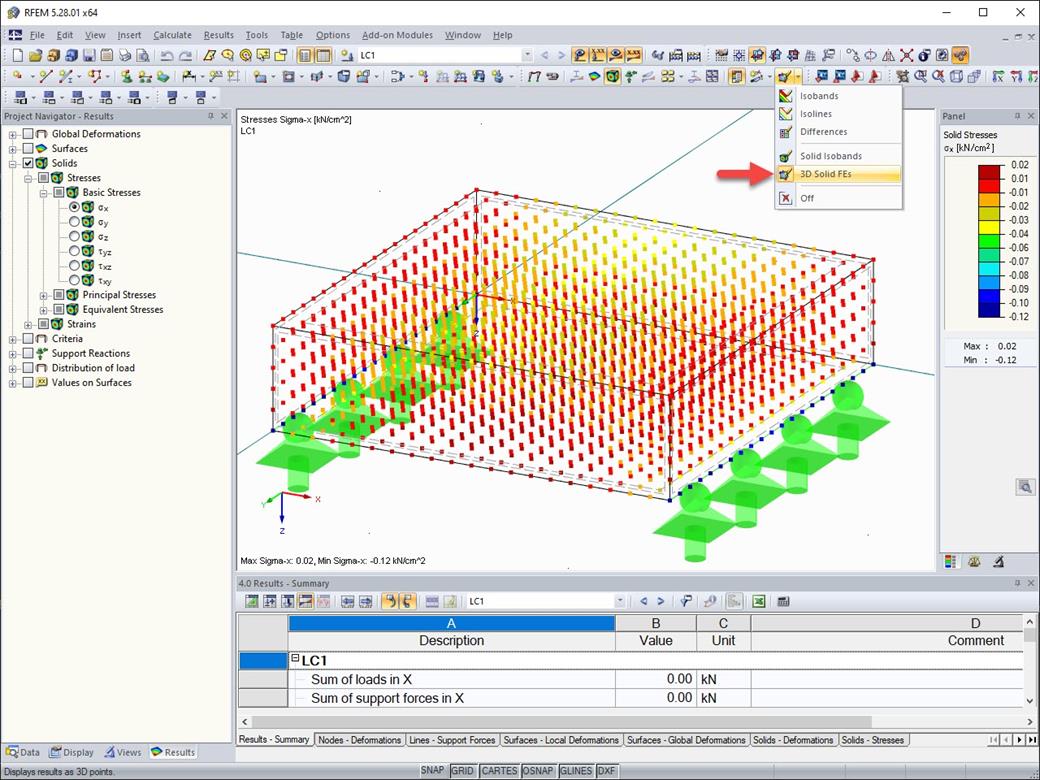Enable the Global Deformations checkbox
Screen dimensions: 1040x780
(30, 133)
